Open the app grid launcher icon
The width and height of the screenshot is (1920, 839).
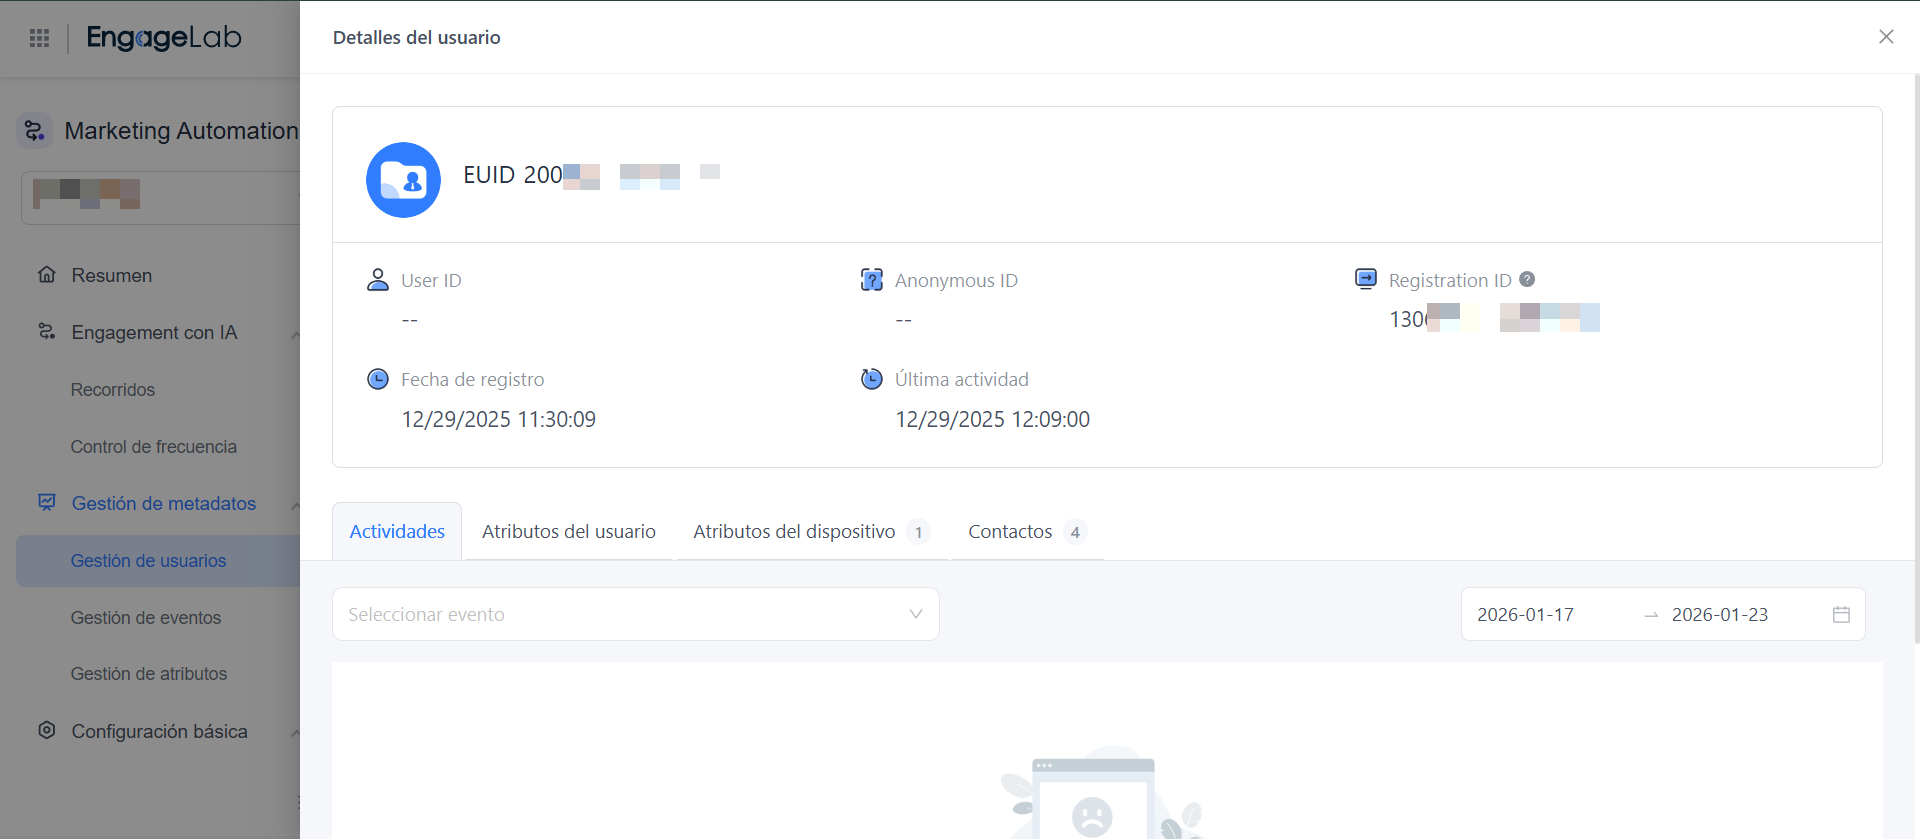click(40, 38)
